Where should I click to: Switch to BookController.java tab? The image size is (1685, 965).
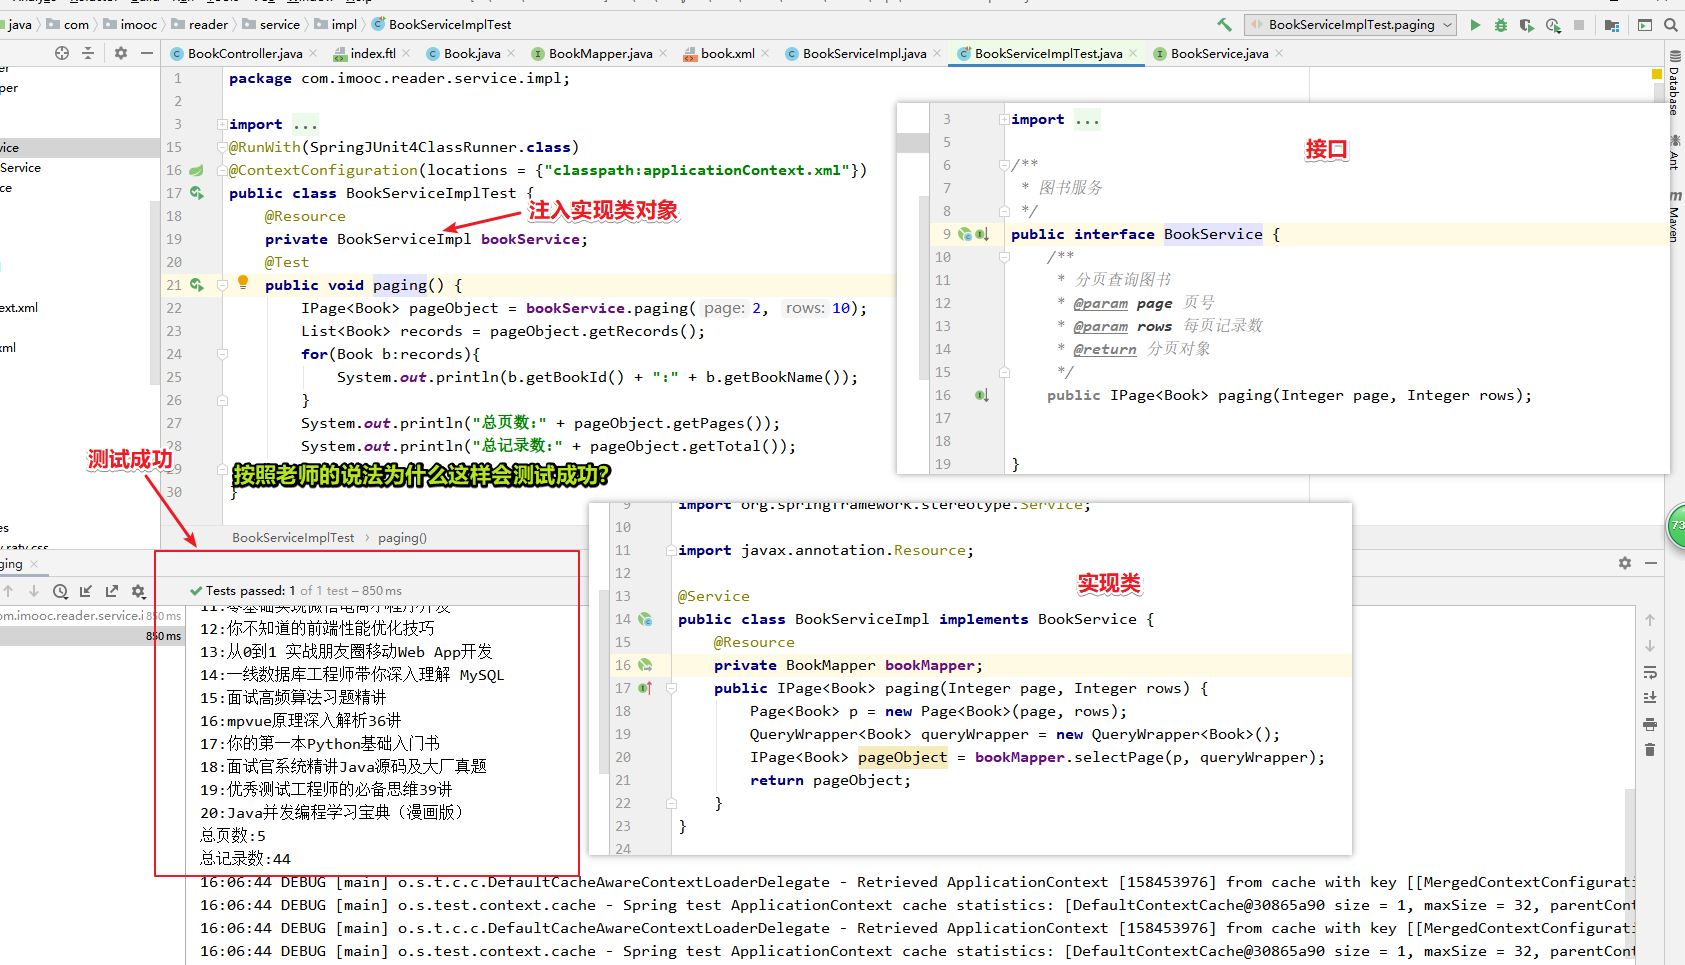(245, 54)
